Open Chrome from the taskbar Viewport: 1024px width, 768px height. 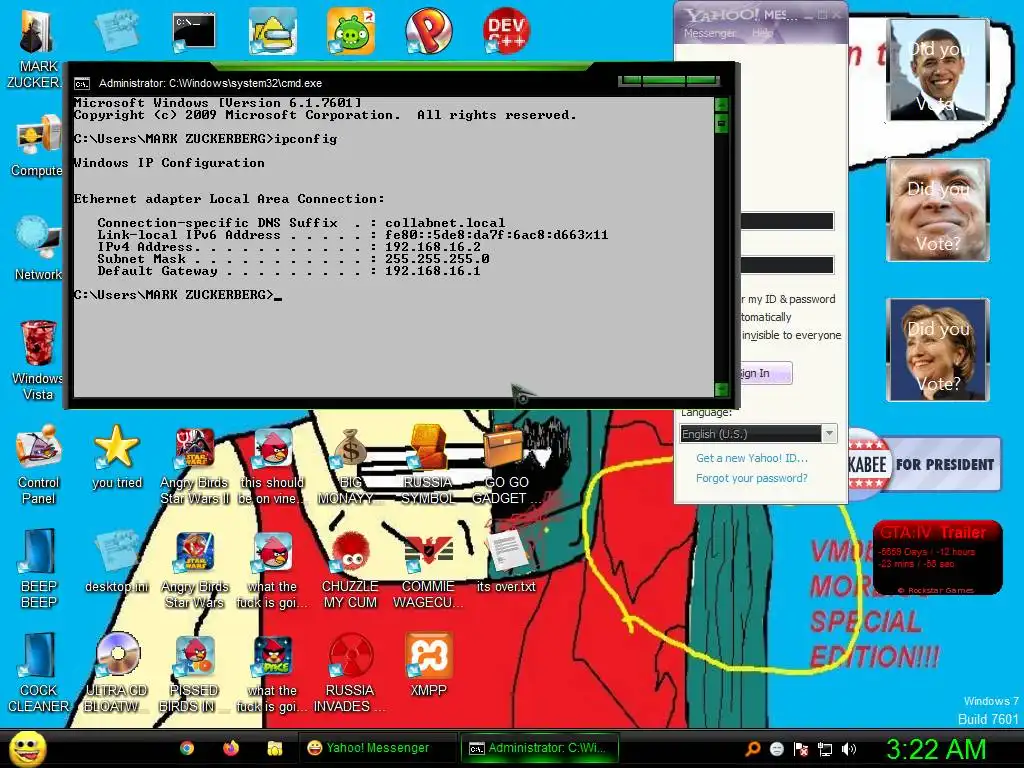tap(187, 748)
